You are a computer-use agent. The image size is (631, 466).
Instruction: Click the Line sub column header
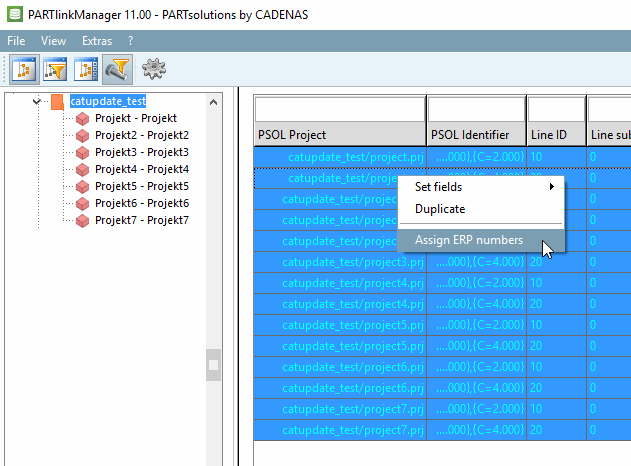click(x=609, y=135)
